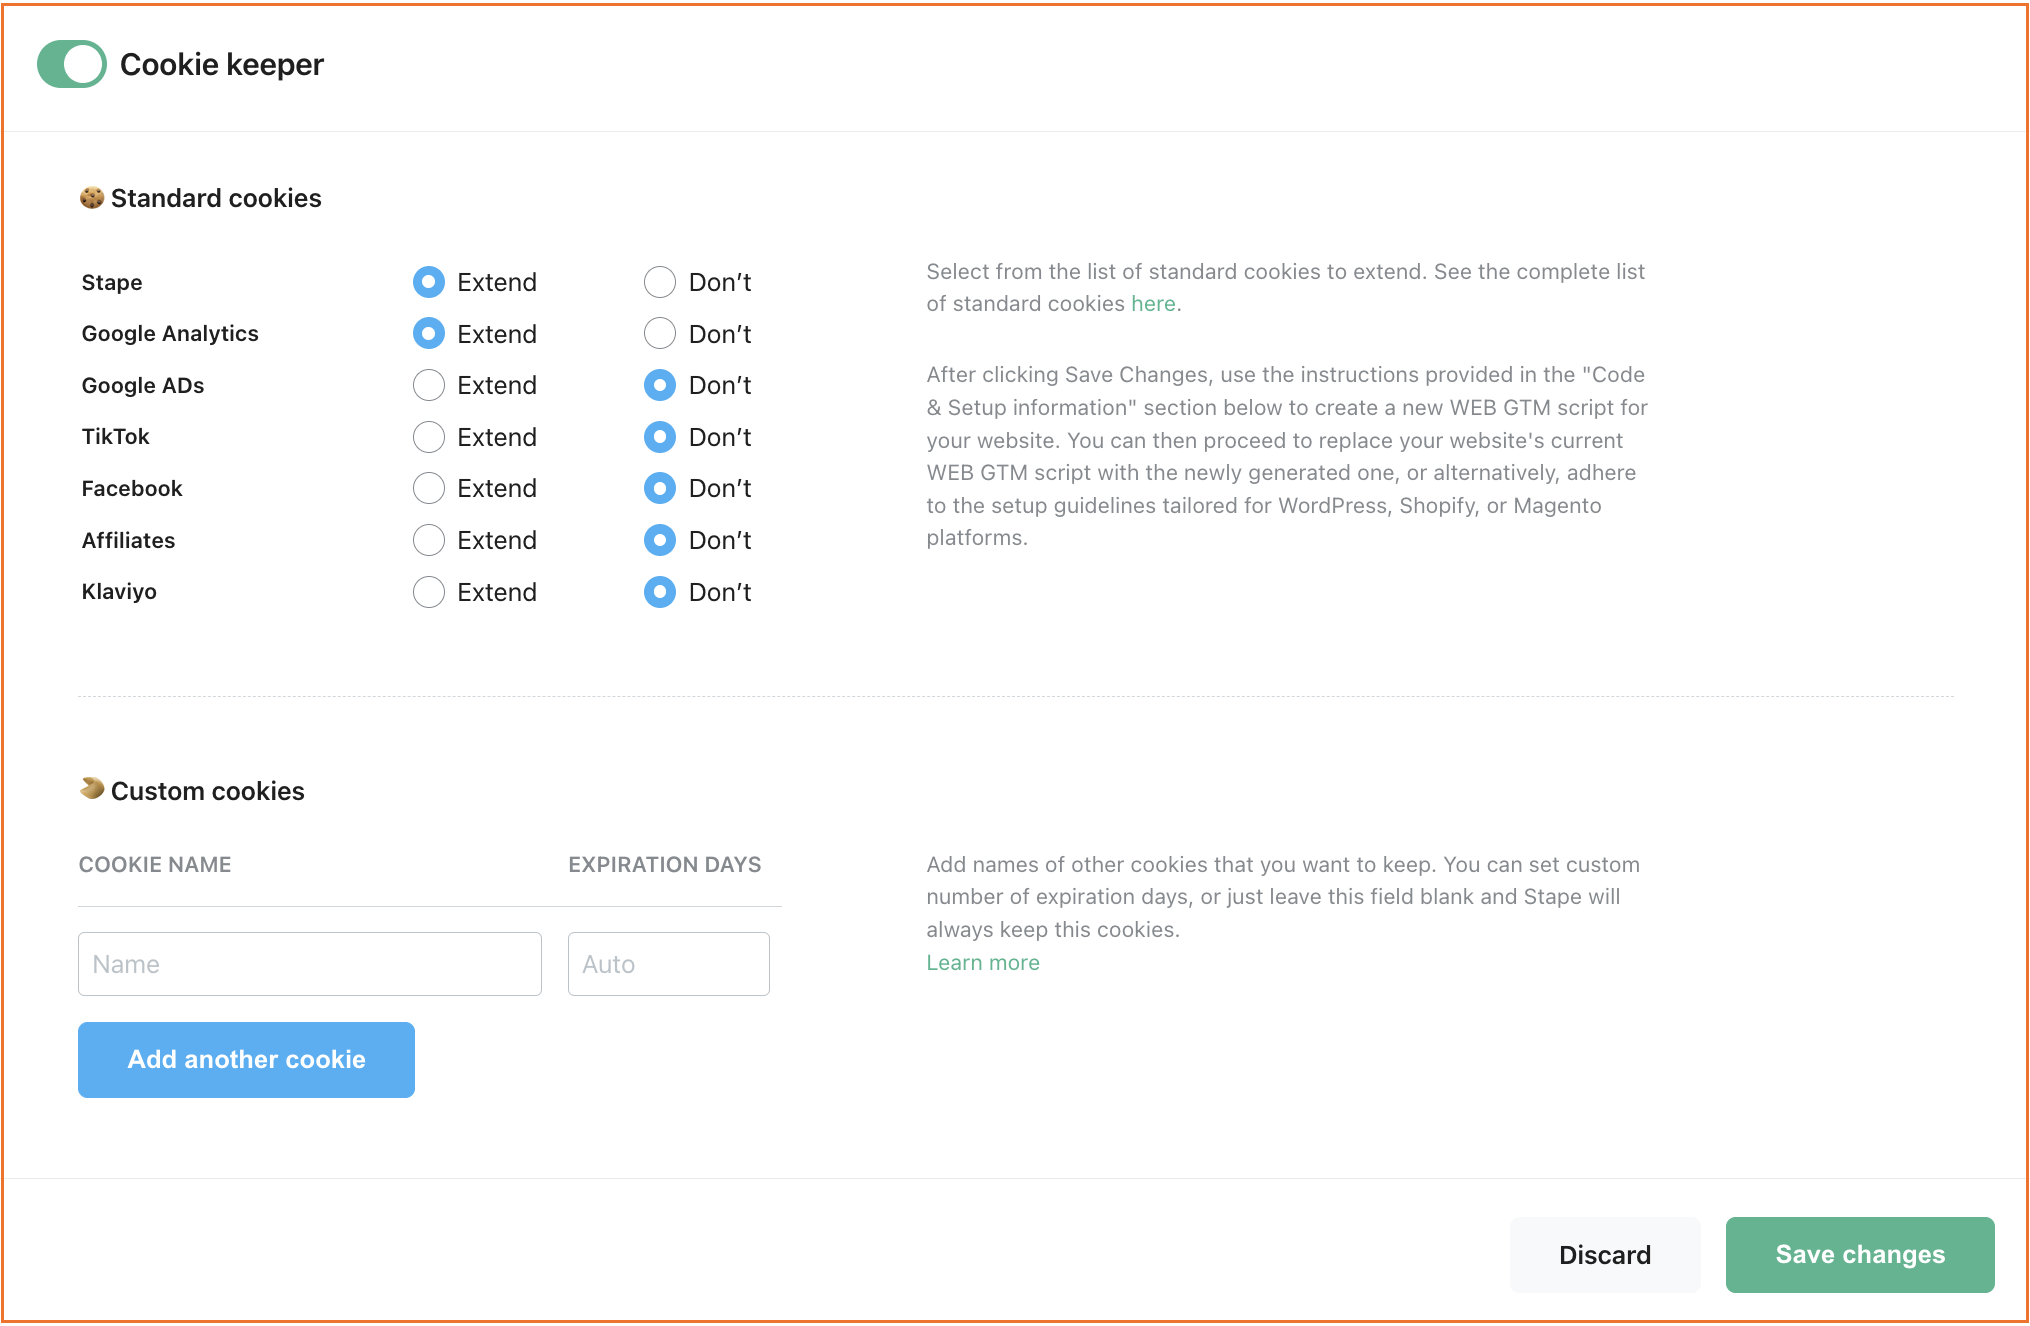Click the Save changes button

click(x=1860, y=1255)
